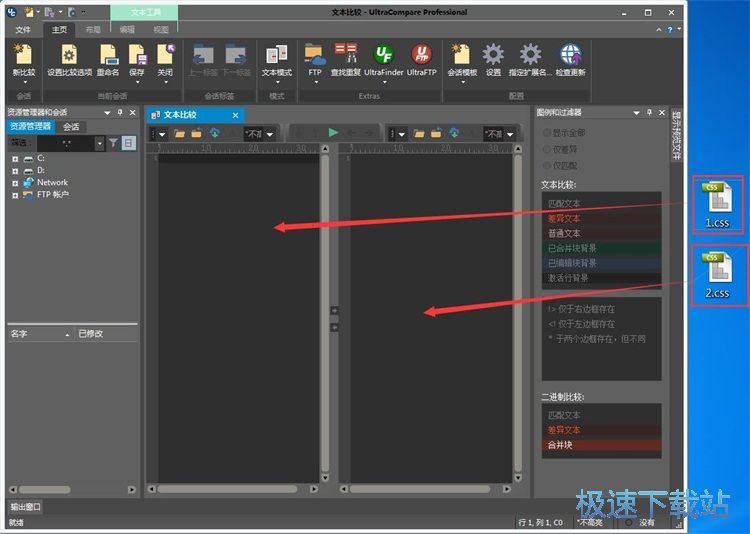Click the Check for Updates (检查更新) icon

(570, 58)
